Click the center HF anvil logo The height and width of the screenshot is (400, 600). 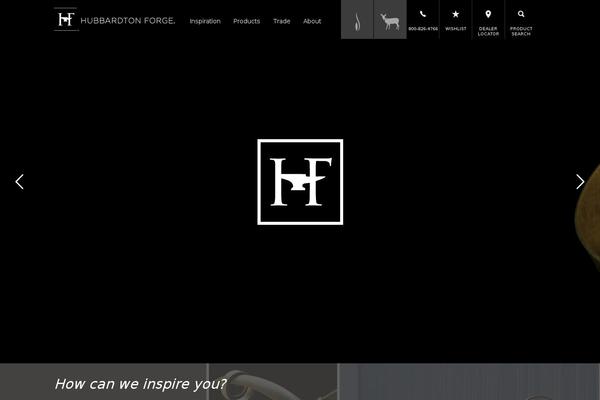coord(300,182)
